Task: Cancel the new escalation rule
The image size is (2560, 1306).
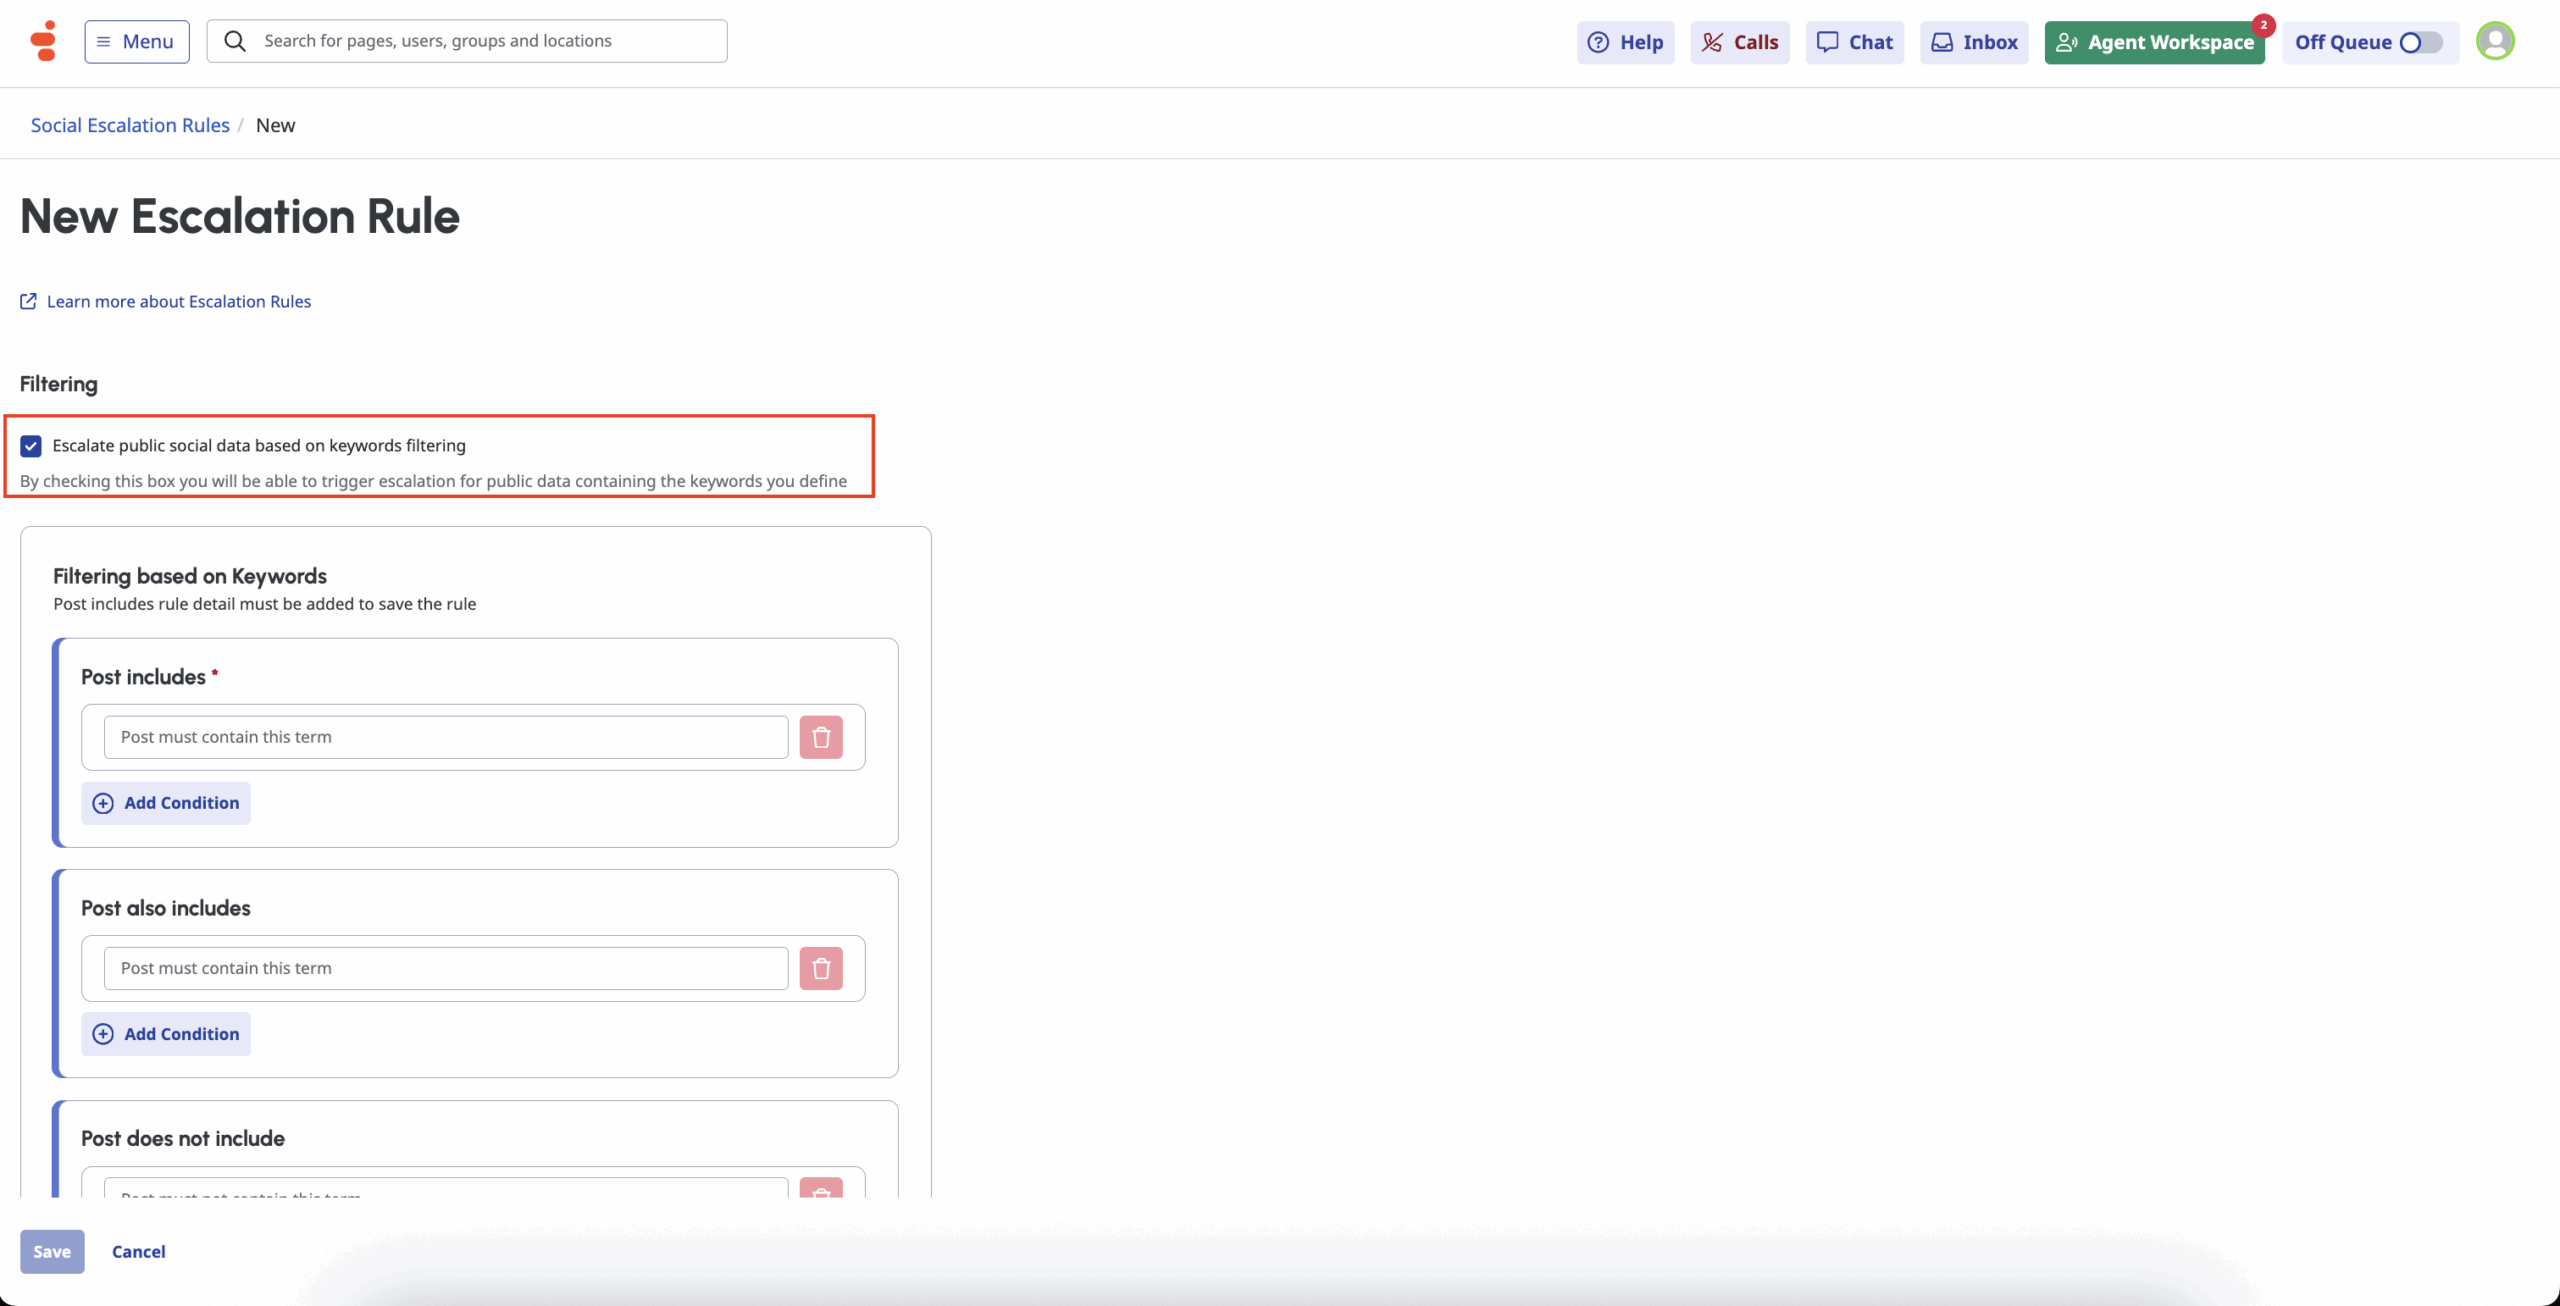Action: [138, 1252]
